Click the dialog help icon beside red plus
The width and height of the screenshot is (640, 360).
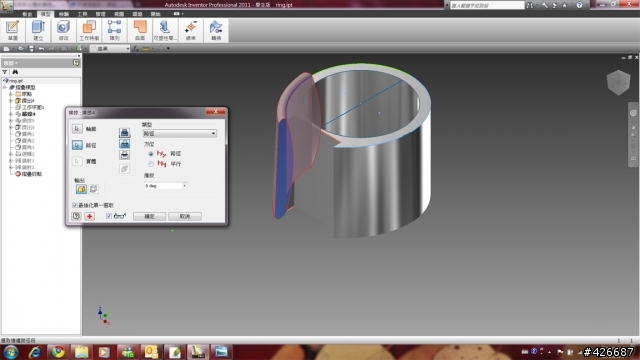tap(76, 216)
